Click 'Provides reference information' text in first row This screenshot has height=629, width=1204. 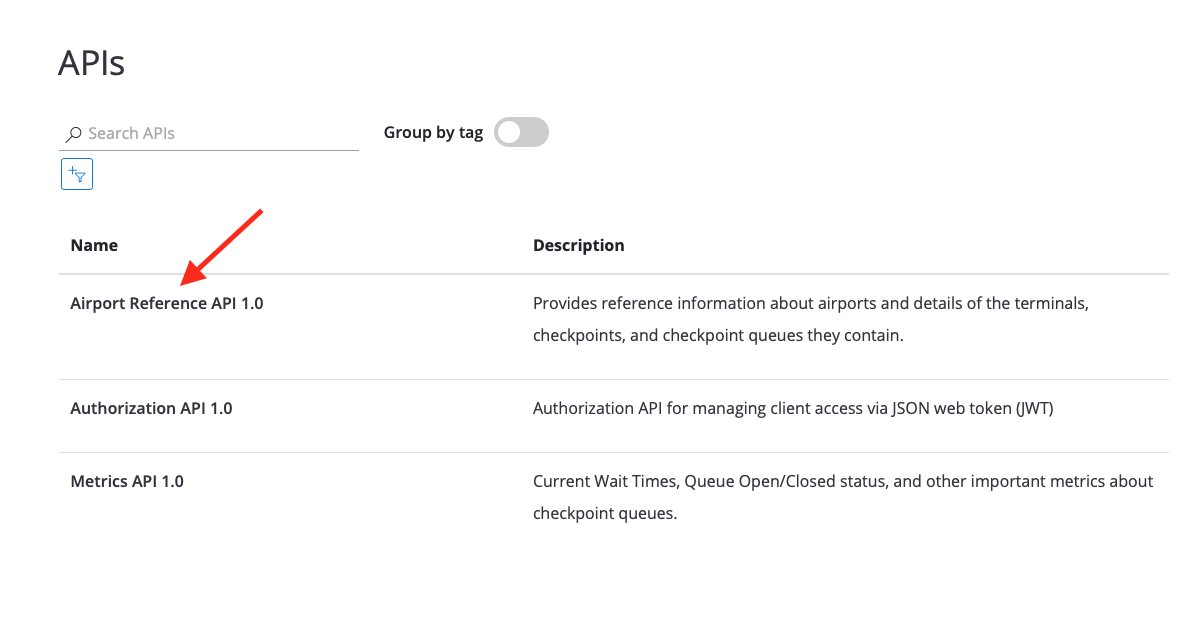coord(638,303)
